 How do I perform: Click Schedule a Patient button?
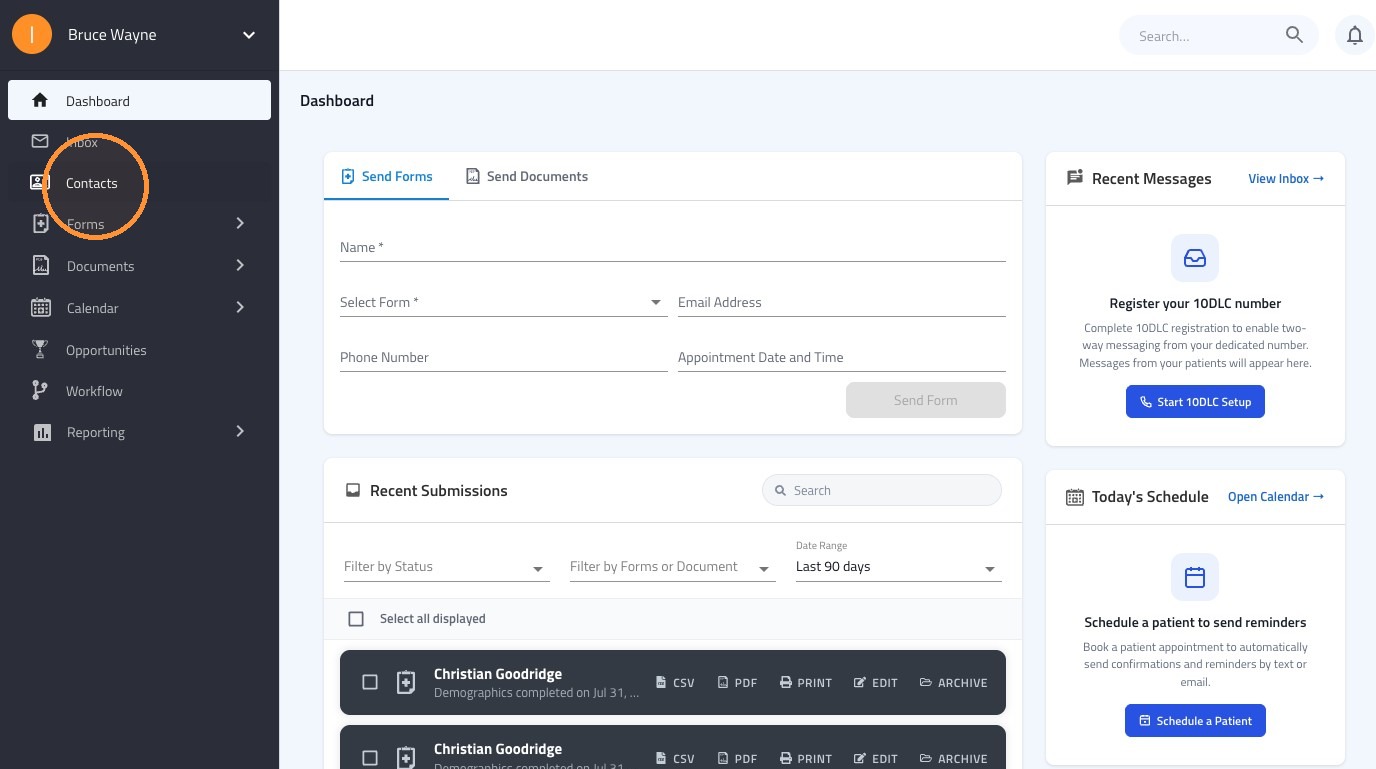[1195, 721]
